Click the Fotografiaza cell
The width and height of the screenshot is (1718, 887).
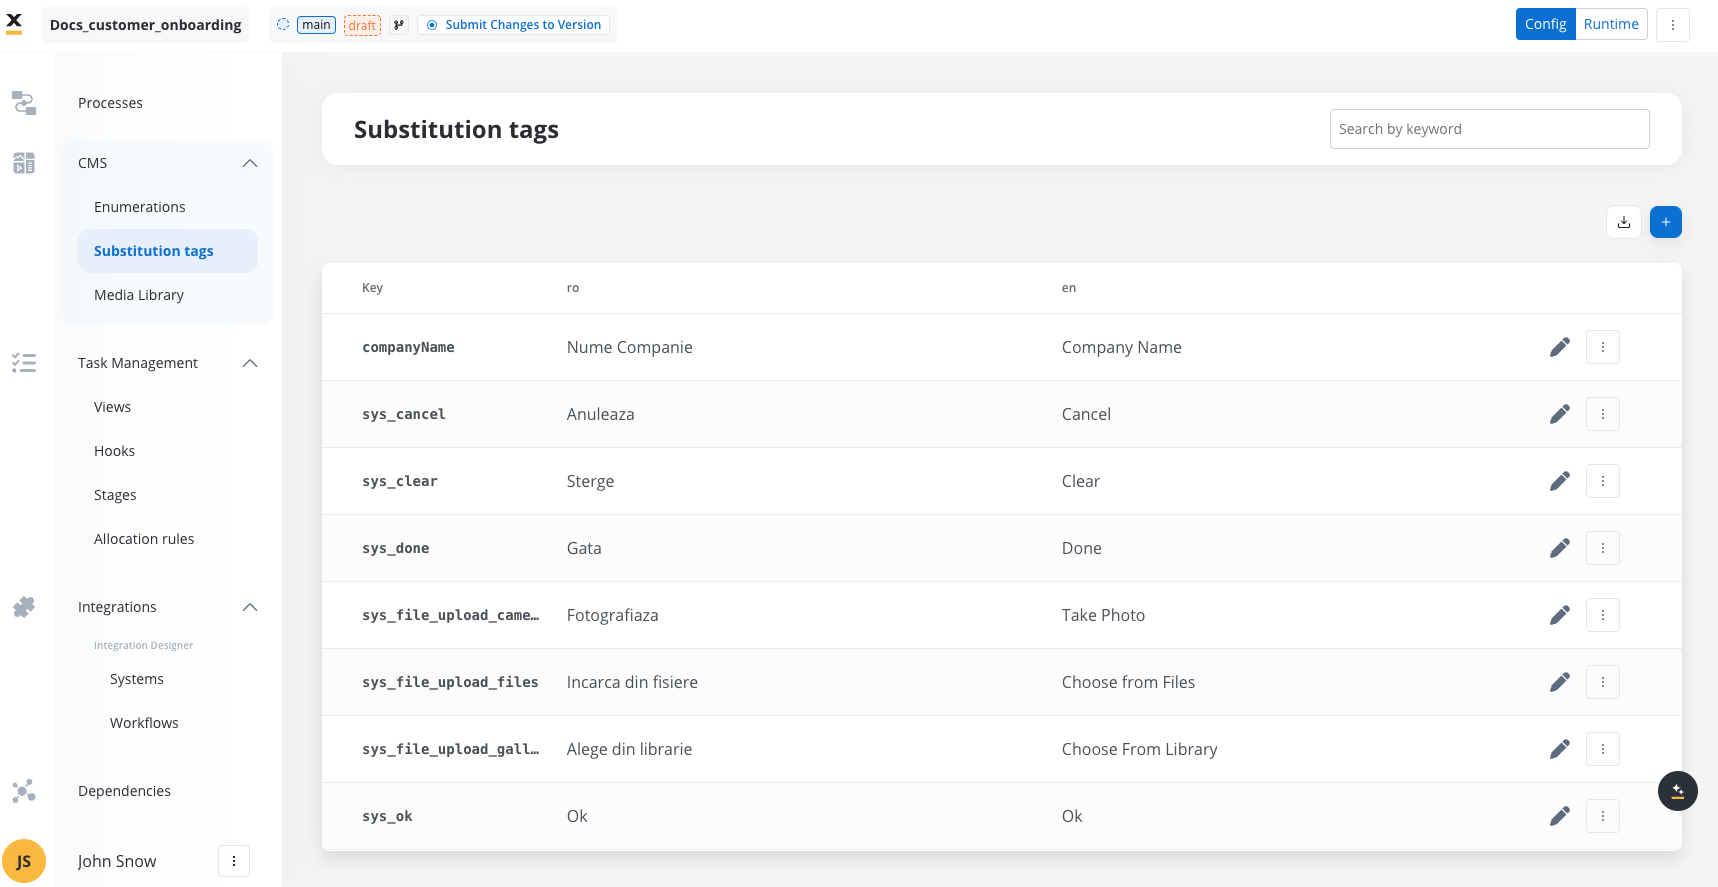pos(613,615)
